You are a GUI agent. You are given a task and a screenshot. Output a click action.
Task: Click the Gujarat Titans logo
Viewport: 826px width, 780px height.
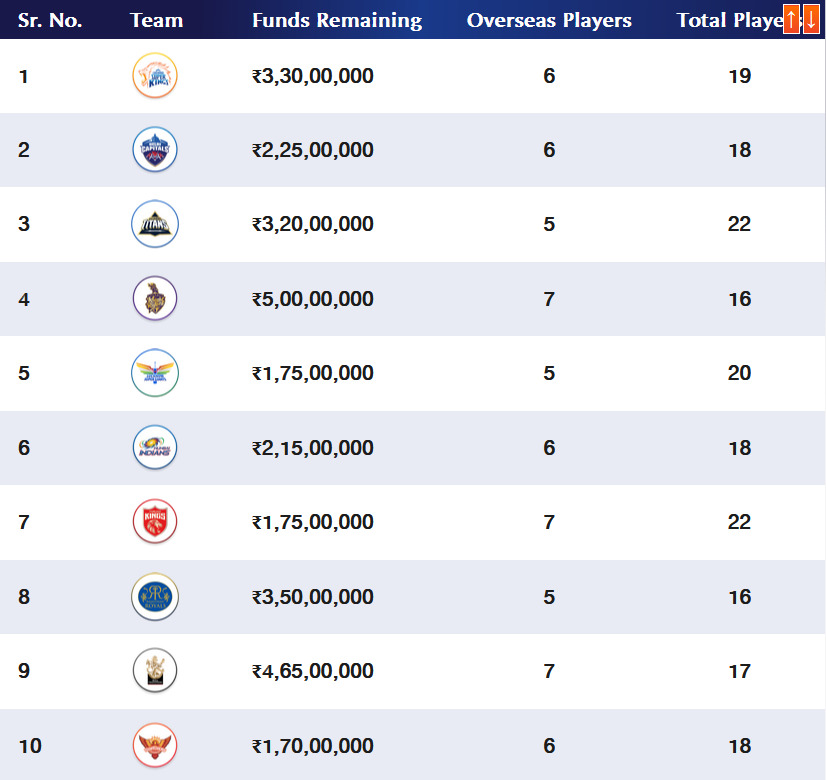click(155, 224)
